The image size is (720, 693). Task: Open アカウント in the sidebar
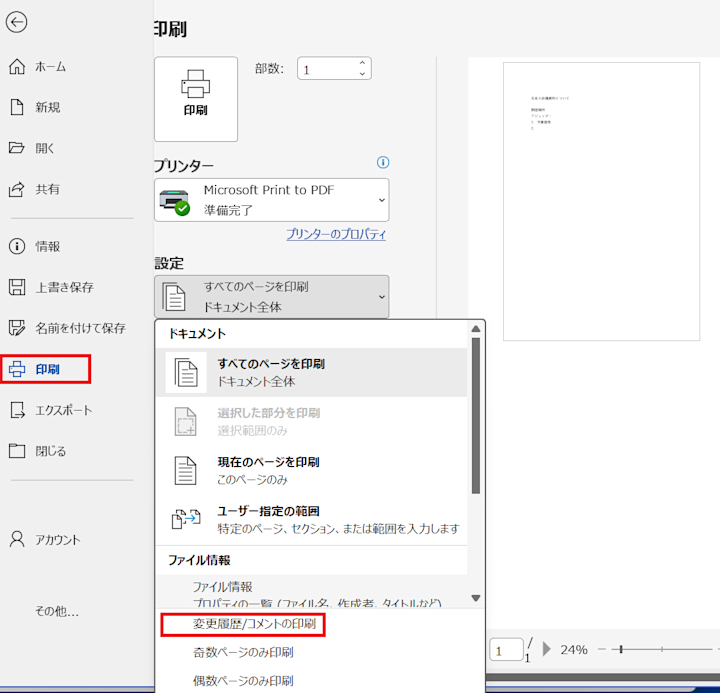pyautogui.click(x=58, y=540)
